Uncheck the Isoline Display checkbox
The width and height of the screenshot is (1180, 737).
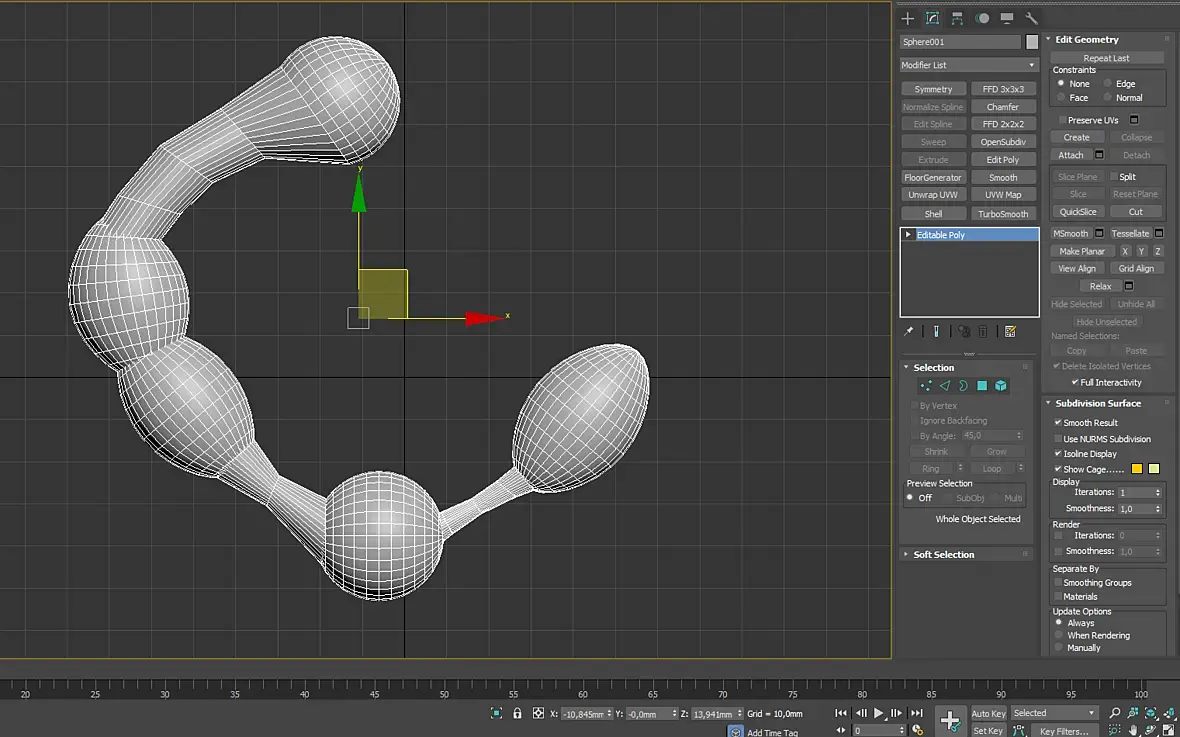tap(1058, 454)
